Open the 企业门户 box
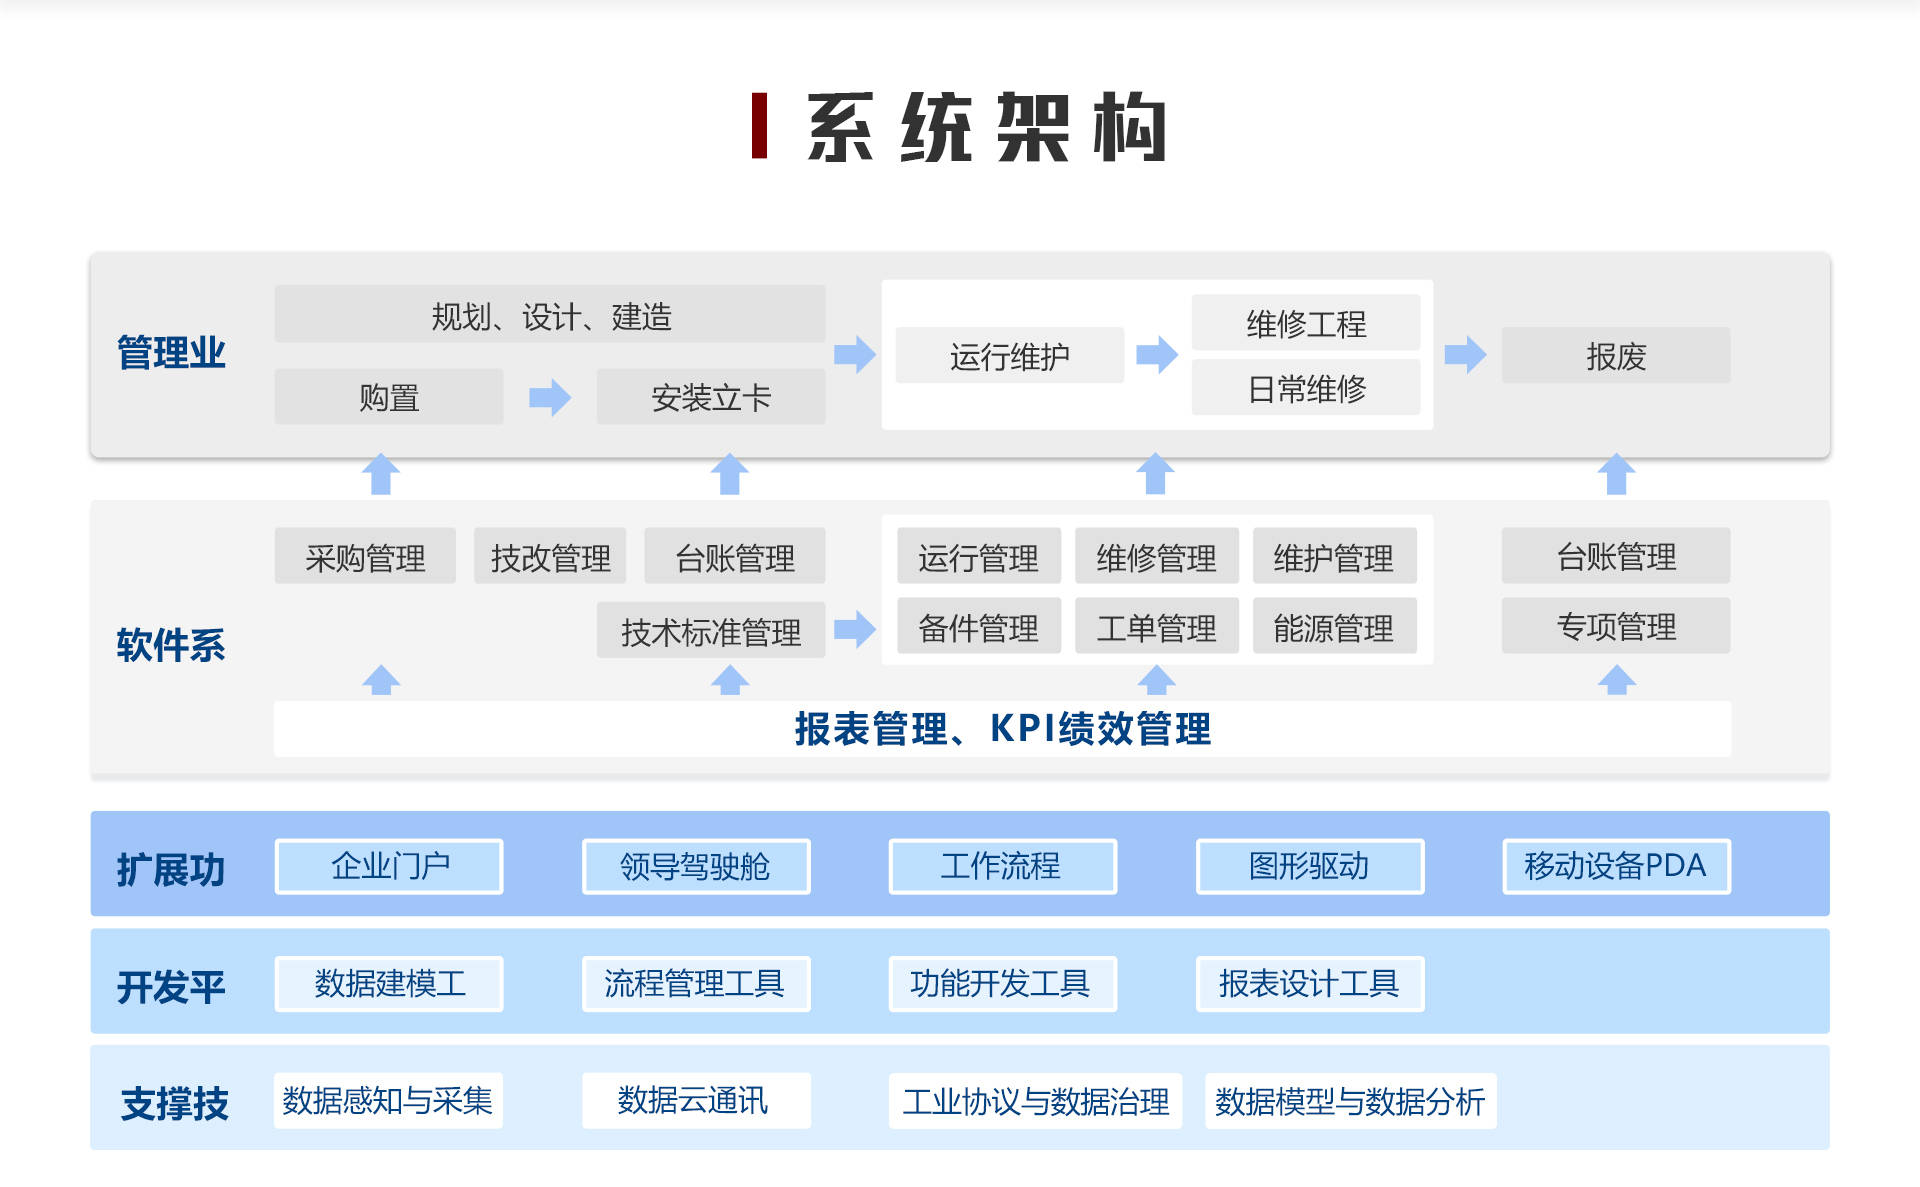This screenshot has height=1187, width=1920. 389,866
